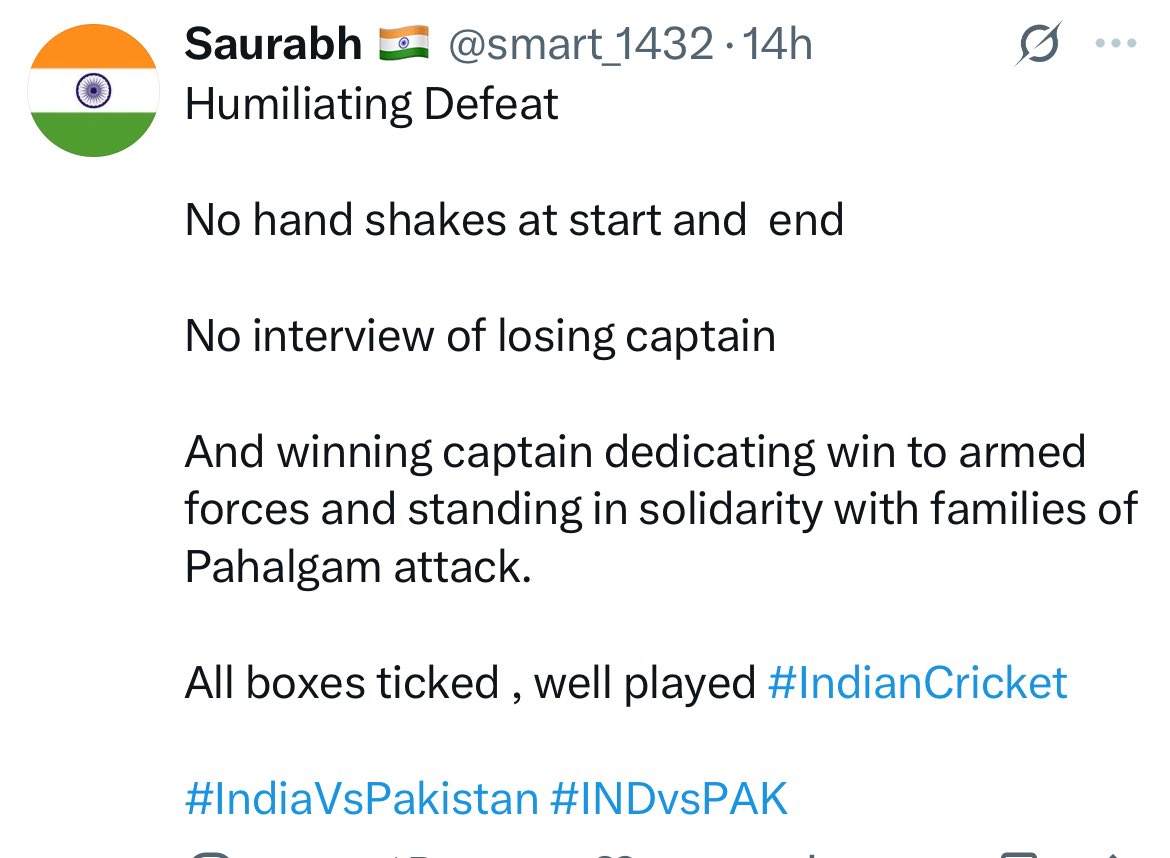Open the #IndianCricket hashtag

(917, 683)
